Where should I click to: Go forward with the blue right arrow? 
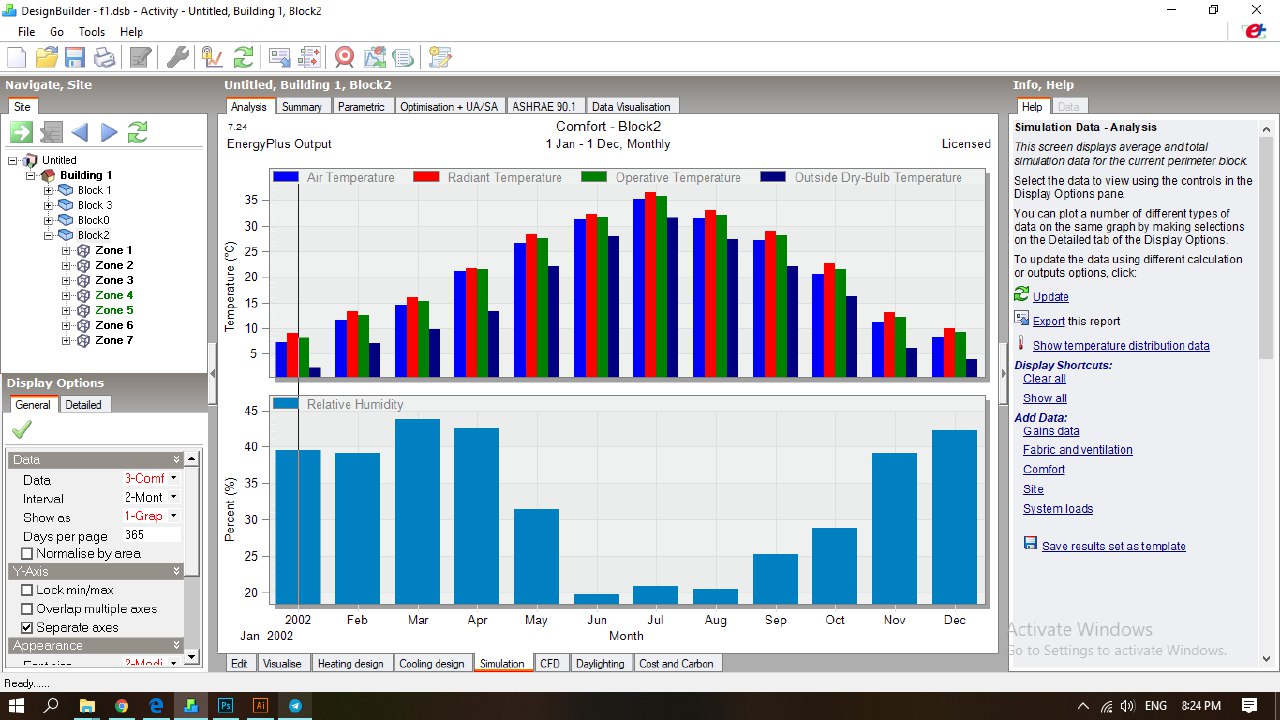pyautogui.click(x=109, y=132)
